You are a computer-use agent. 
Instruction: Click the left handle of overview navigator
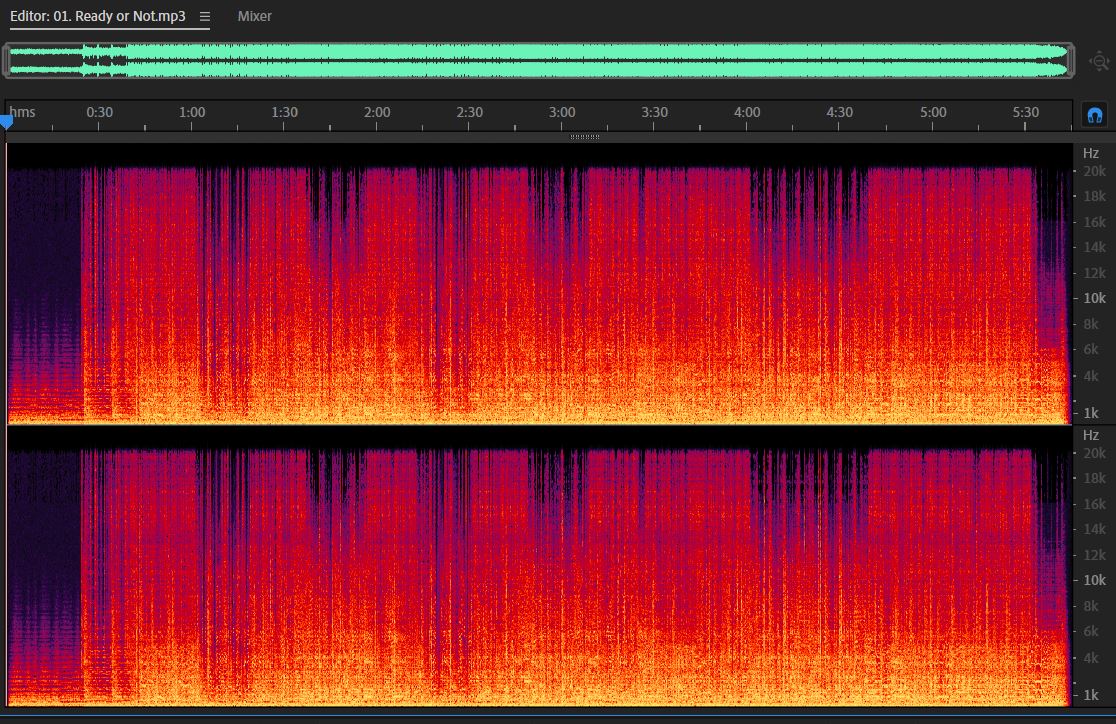pyautogui.click(x=6, y=61)
